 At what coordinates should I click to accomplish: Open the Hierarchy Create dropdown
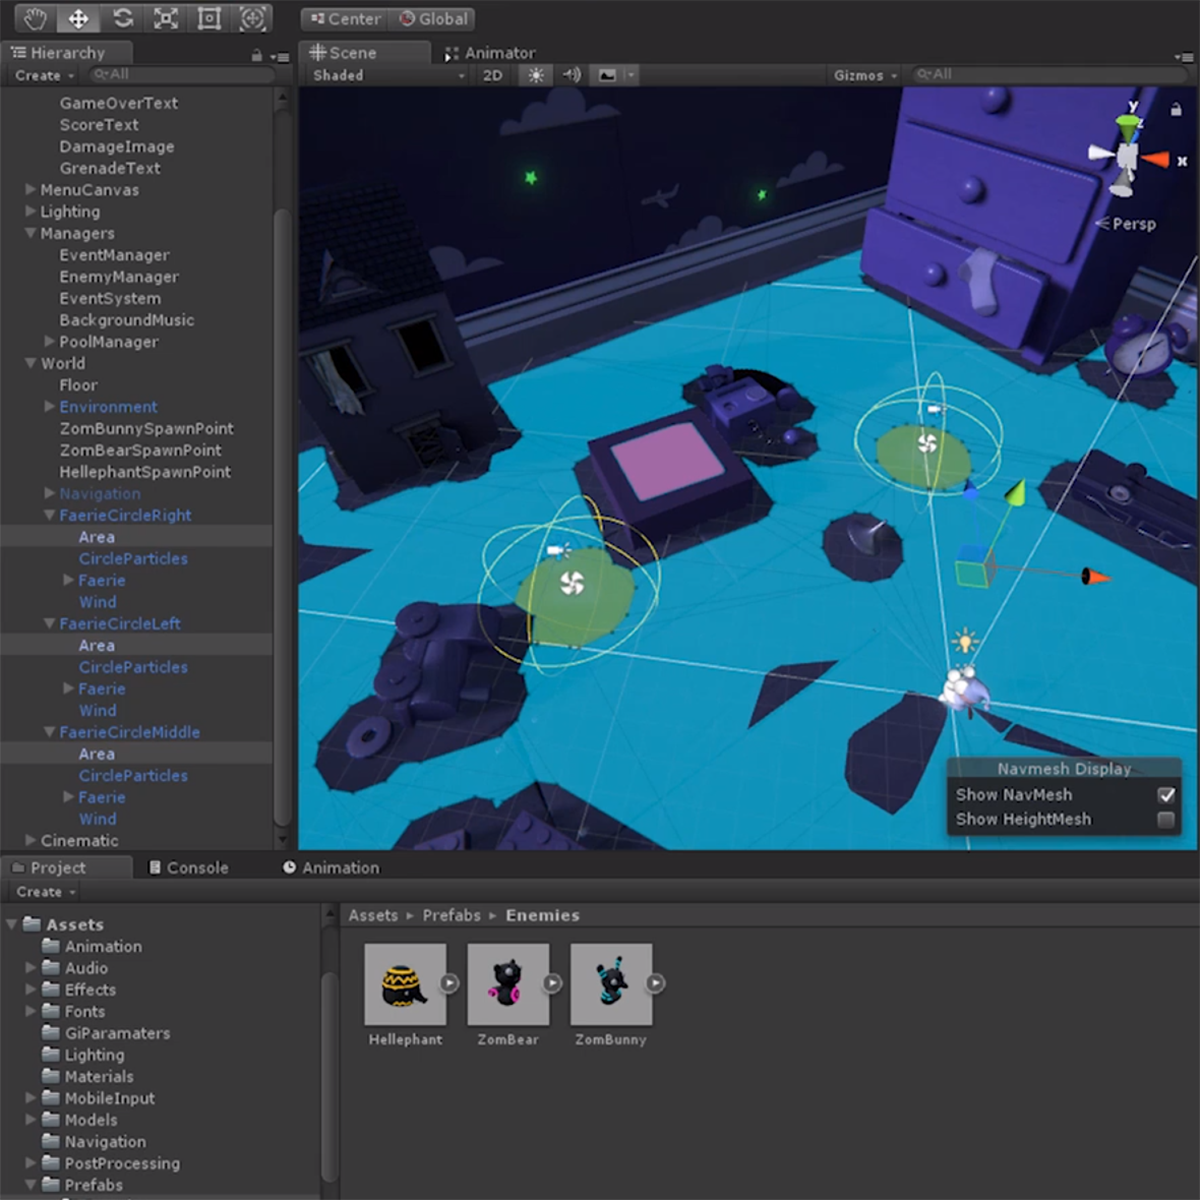tap(44, 75)
